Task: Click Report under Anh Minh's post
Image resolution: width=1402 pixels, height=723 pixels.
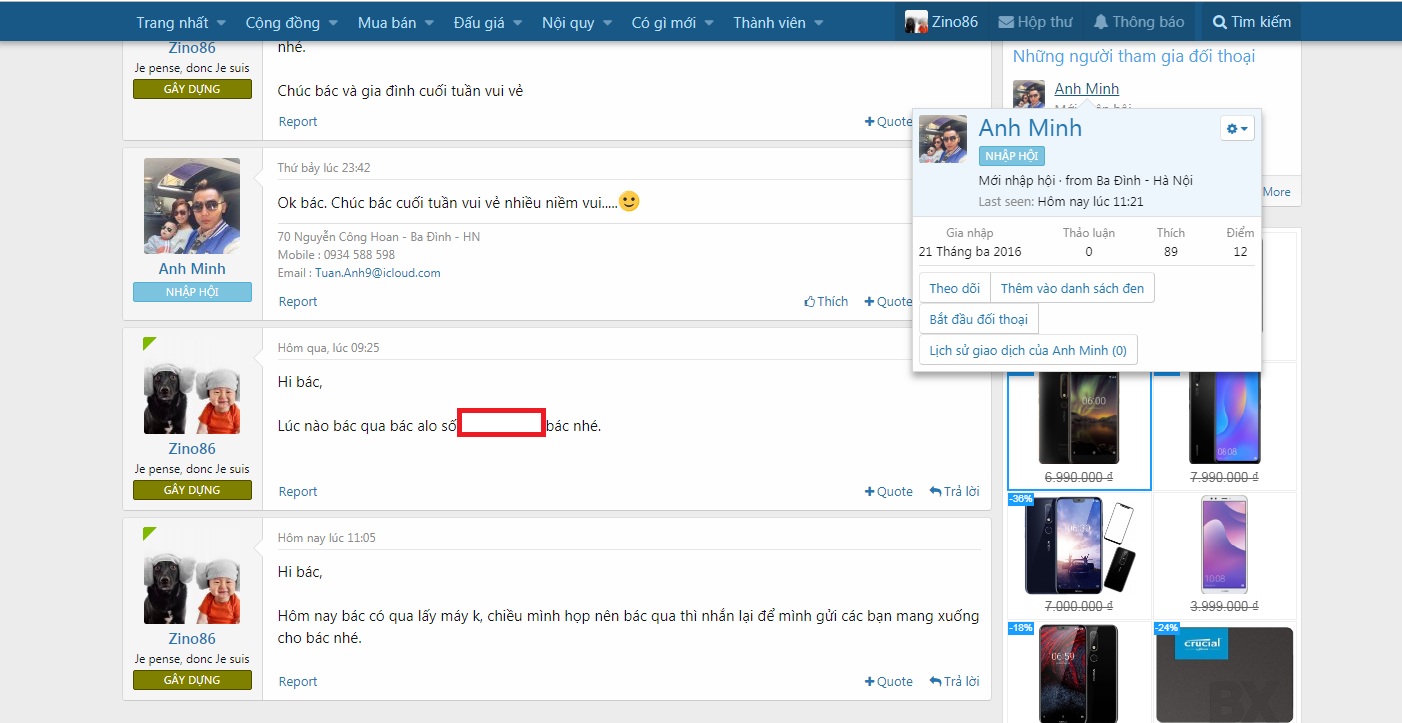Action: click(298, 301)
